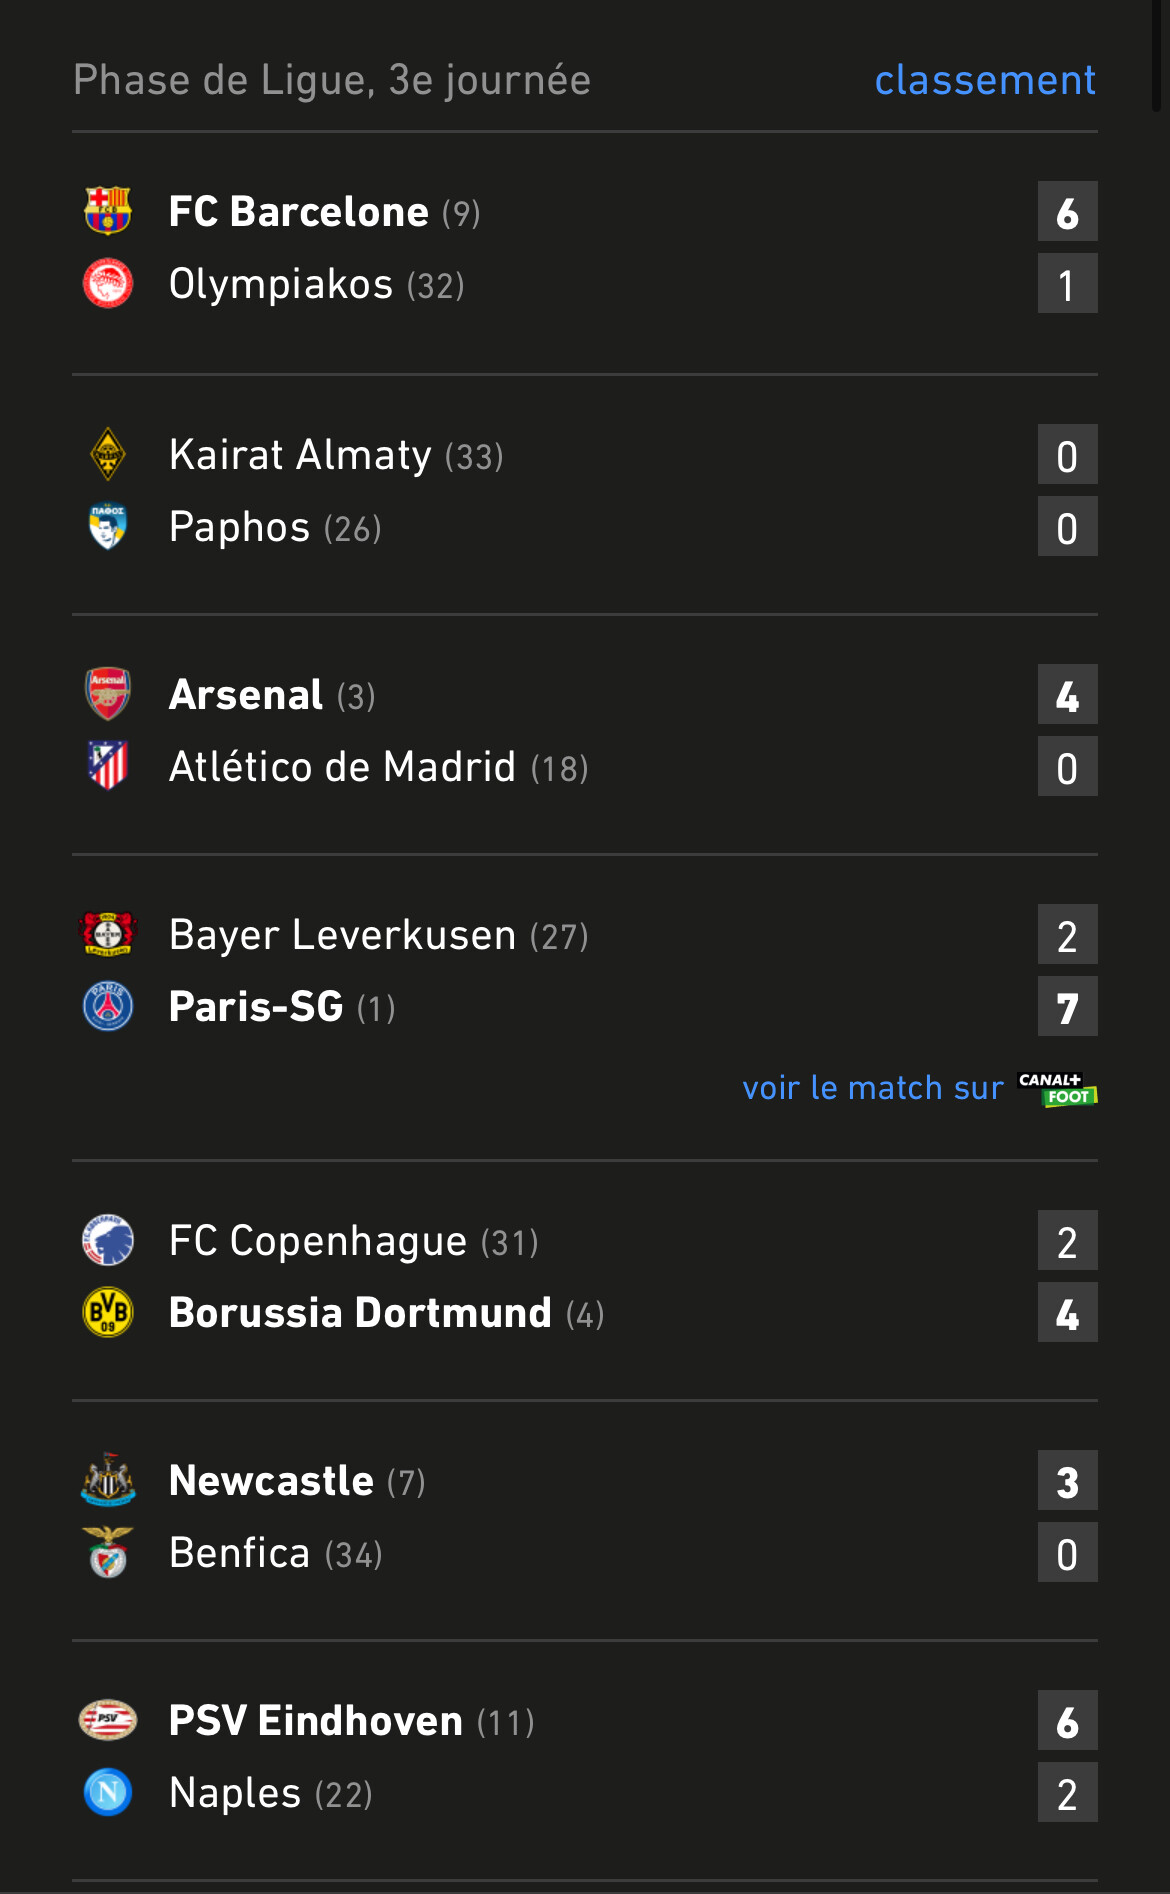This screenshot has width=1170, height=1894.
Task: Click the Olympiakos club logo
Action: pos(108,284)
